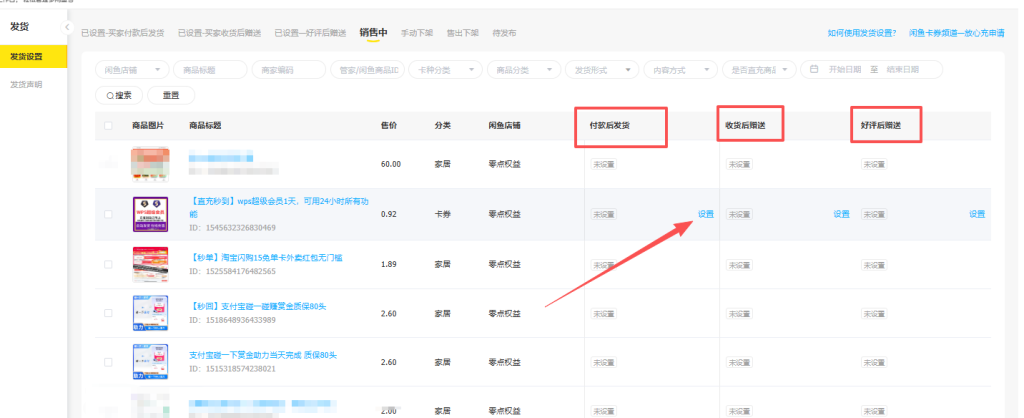Viewport: 1024px width, 418px height.
Task: Click the 支付宝碰一碰 product image
Action: click(x=148, y=312)
